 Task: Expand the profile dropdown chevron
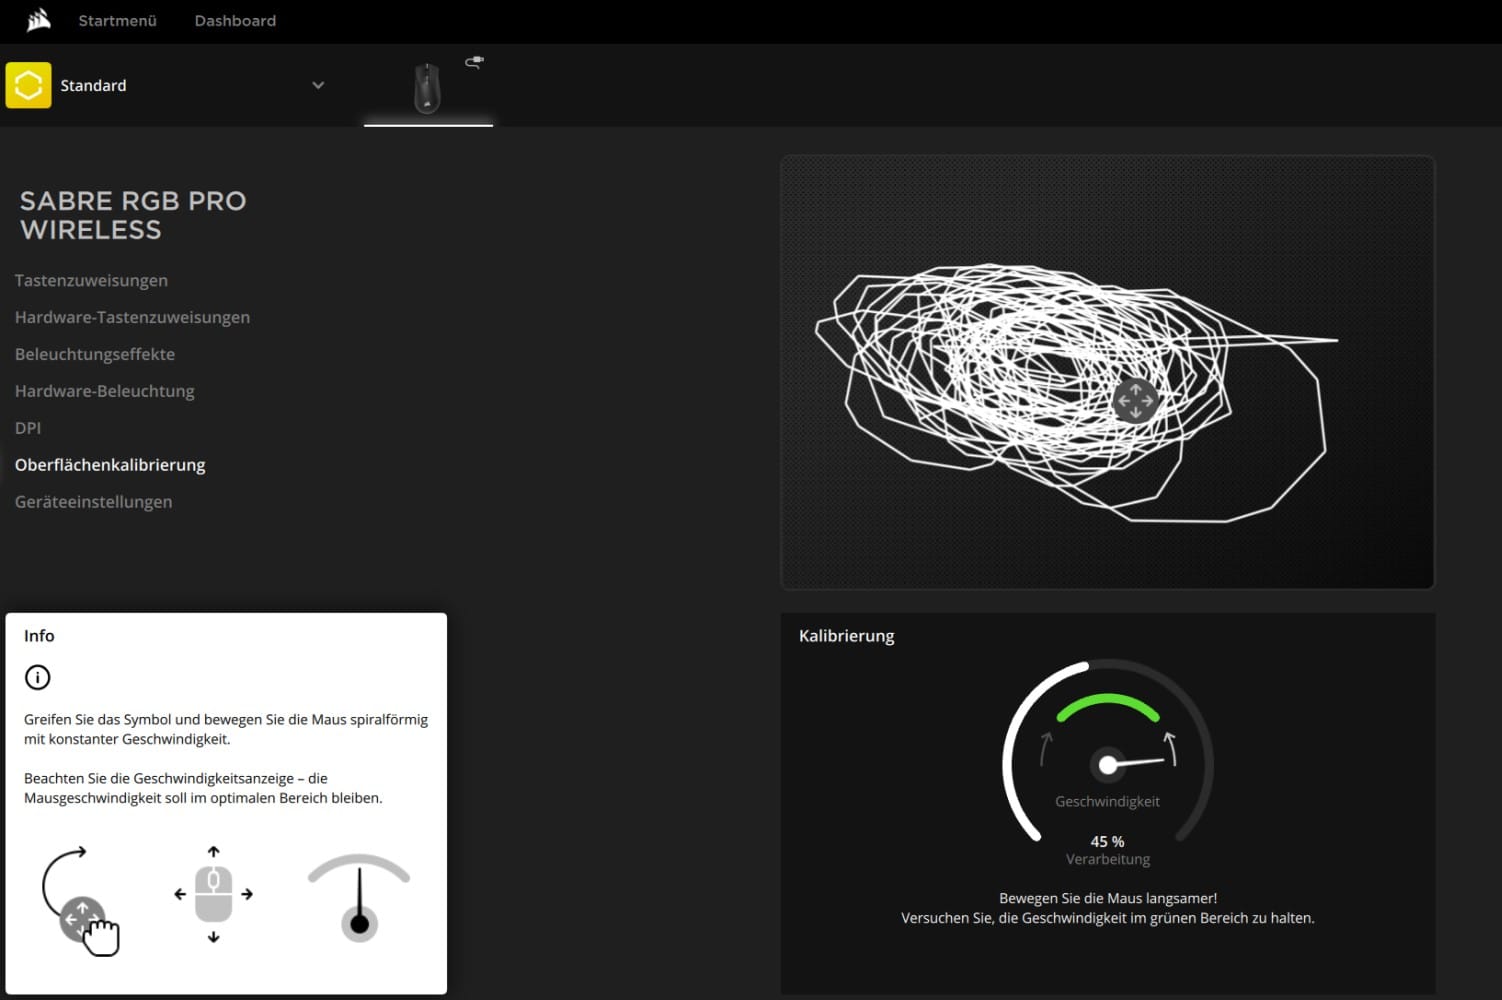pyautogui.click(x=318, y=86)
